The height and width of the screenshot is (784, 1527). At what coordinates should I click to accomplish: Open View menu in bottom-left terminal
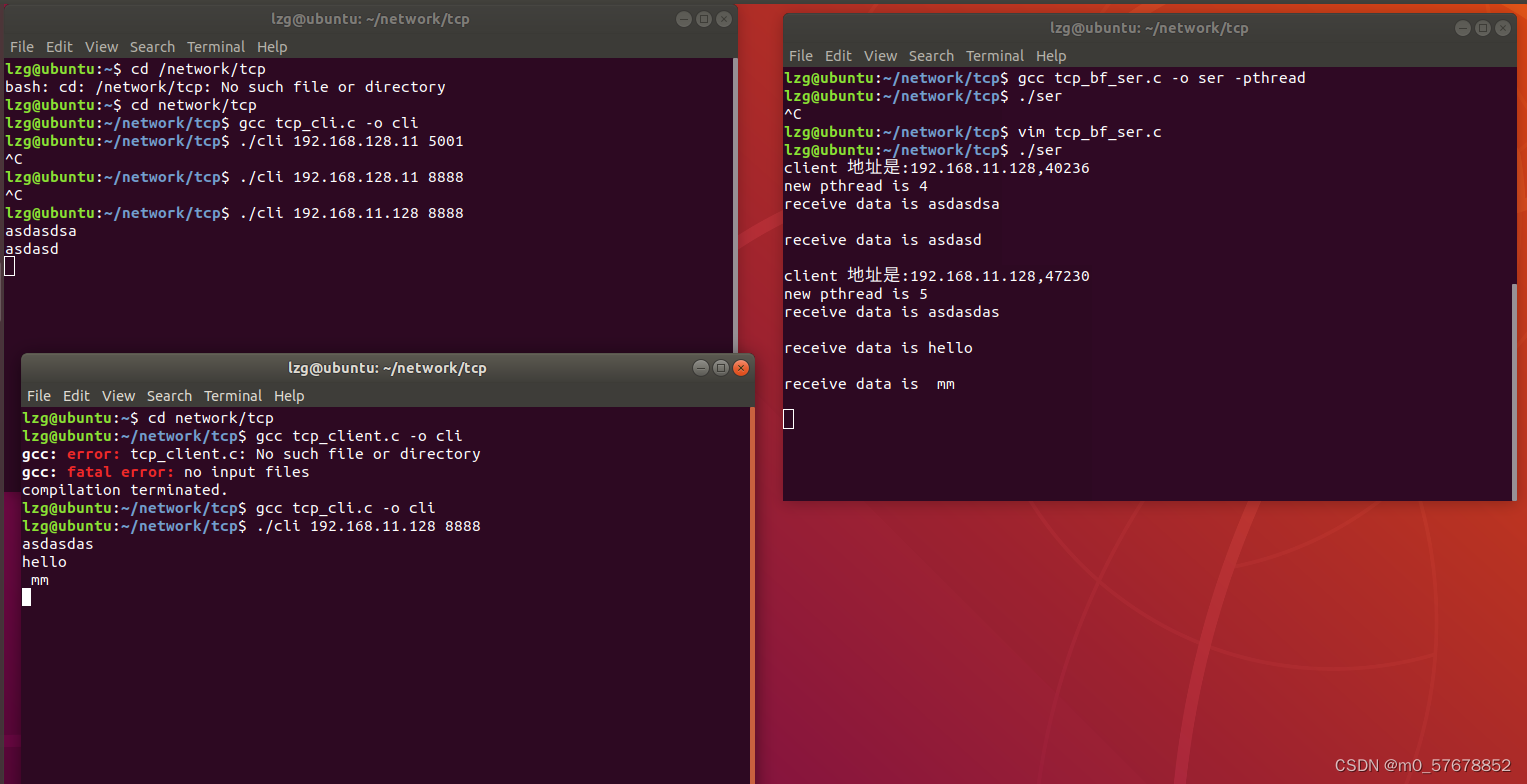118,396
